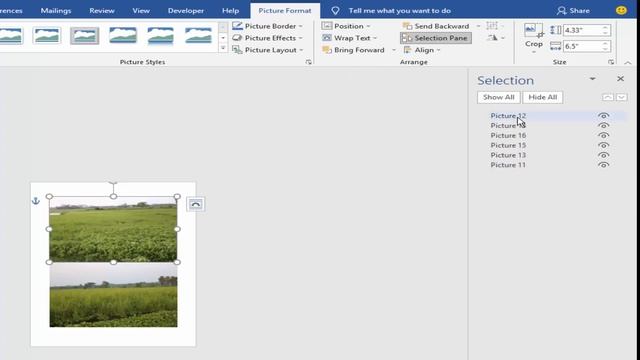640x360 pixels.
Task: Toggle visibility of the second list picture
Action: (603, 126)
